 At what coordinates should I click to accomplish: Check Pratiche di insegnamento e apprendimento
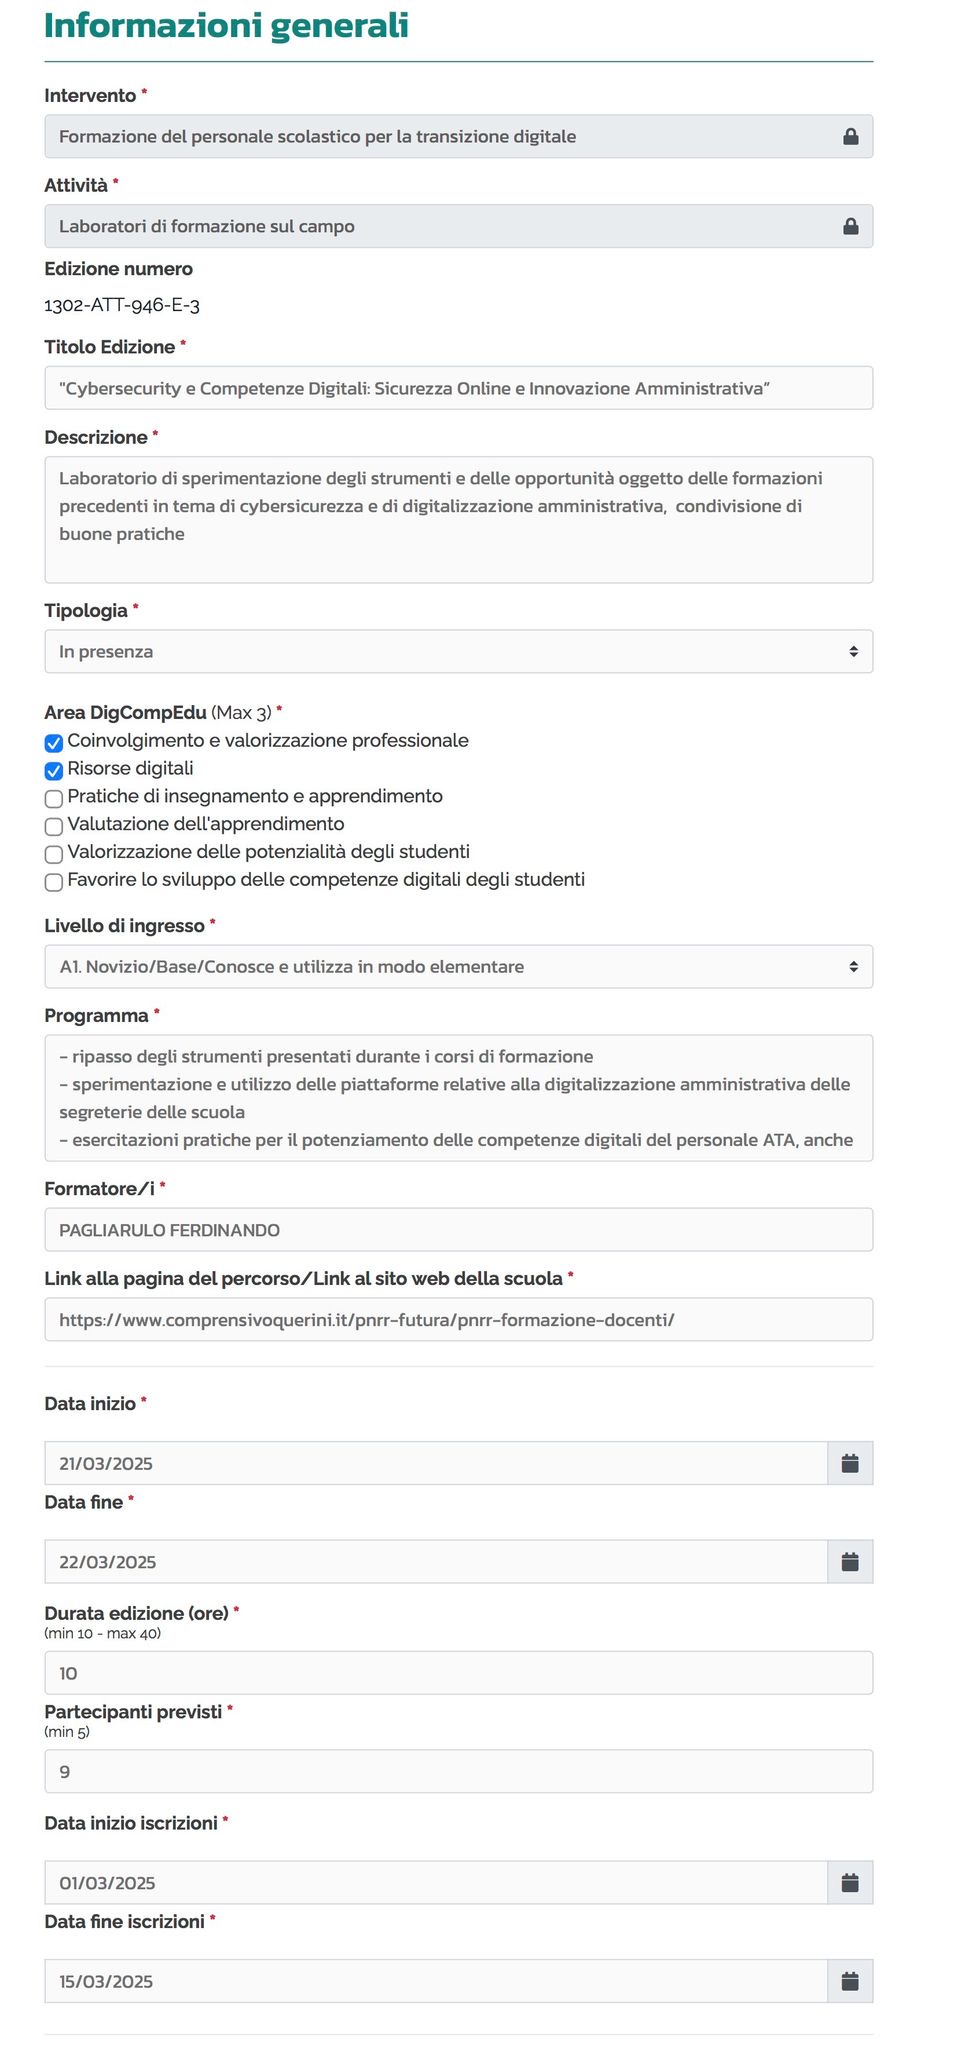[x=54, y=799]
